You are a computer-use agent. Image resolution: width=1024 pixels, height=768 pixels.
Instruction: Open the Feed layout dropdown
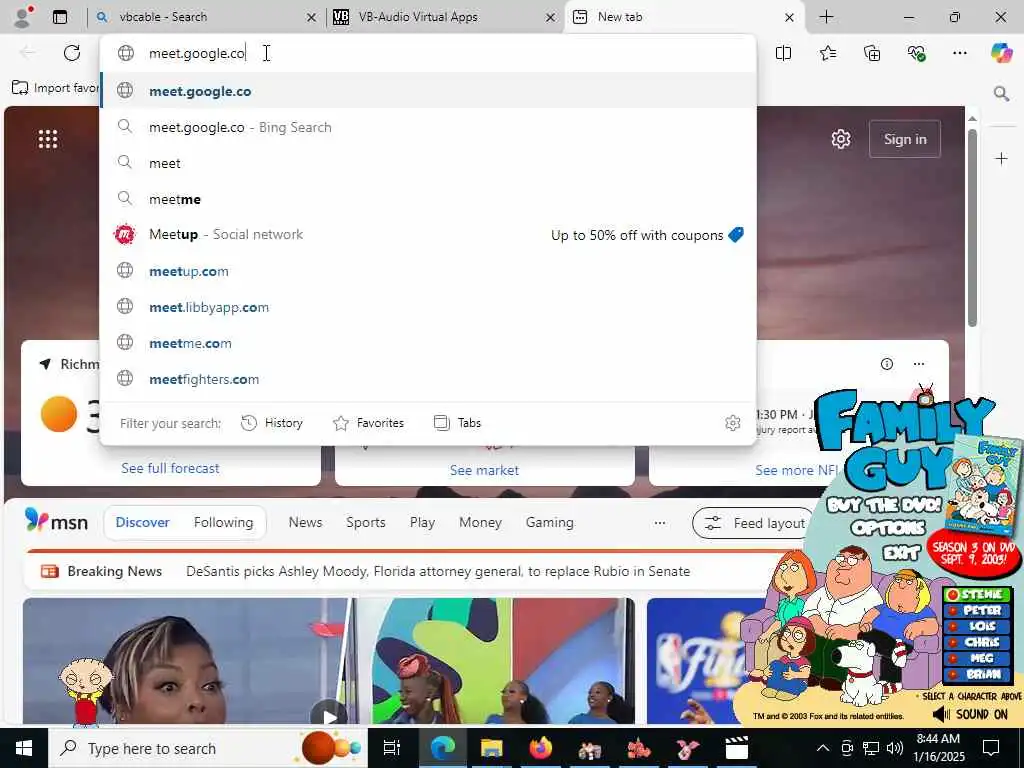click(754, 523)
